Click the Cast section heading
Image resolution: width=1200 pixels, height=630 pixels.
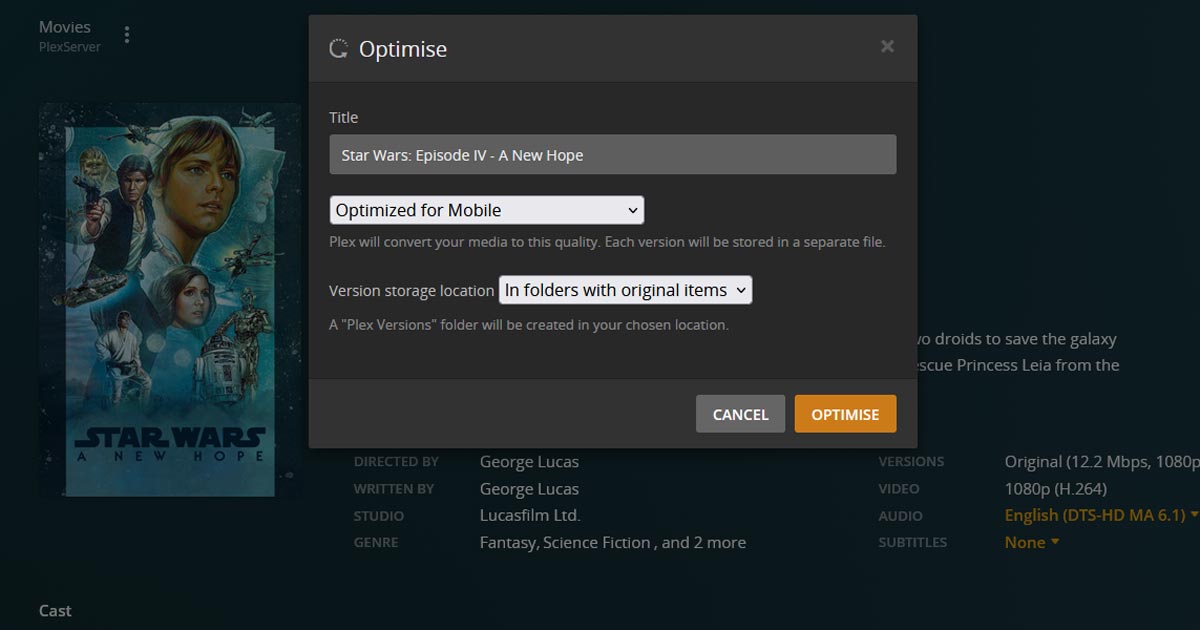[54, 610]
